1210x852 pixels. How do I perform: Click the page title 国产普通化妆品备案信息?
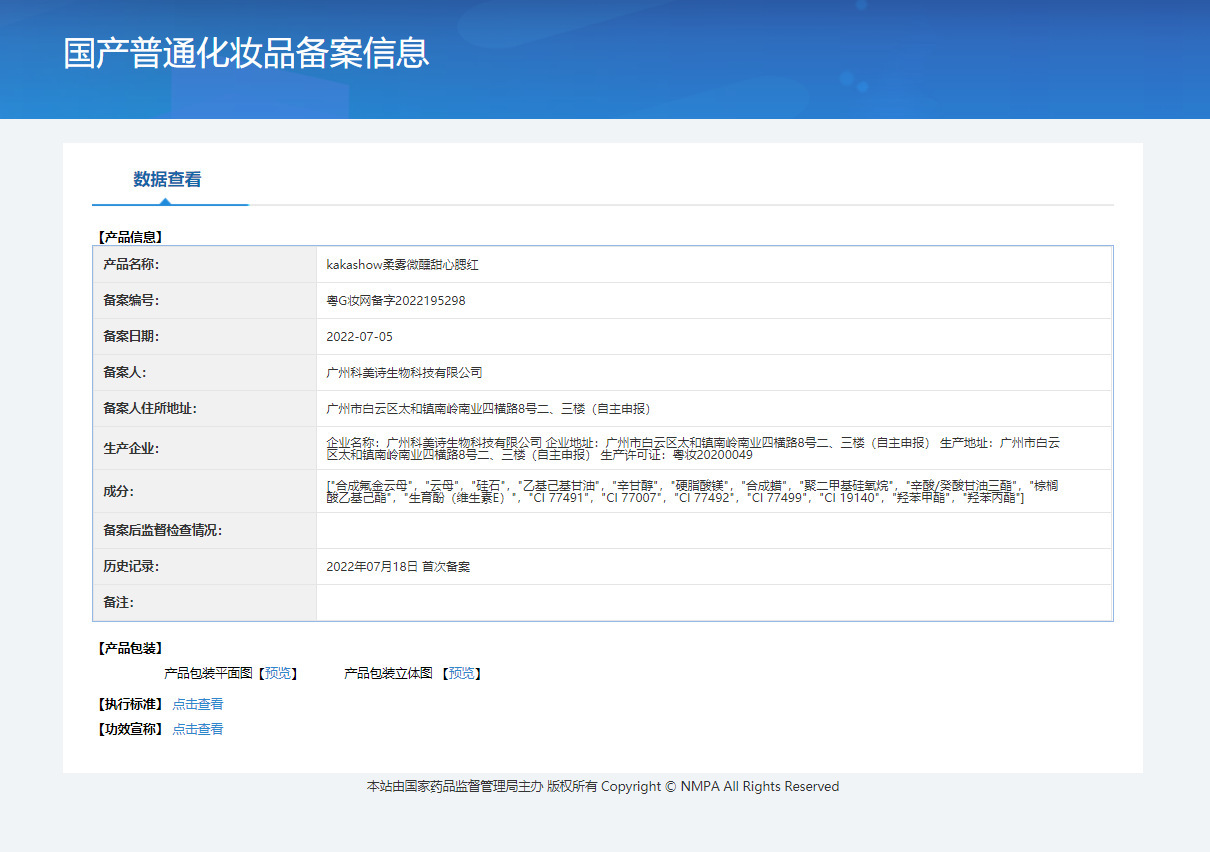click(x=246, y=53)
